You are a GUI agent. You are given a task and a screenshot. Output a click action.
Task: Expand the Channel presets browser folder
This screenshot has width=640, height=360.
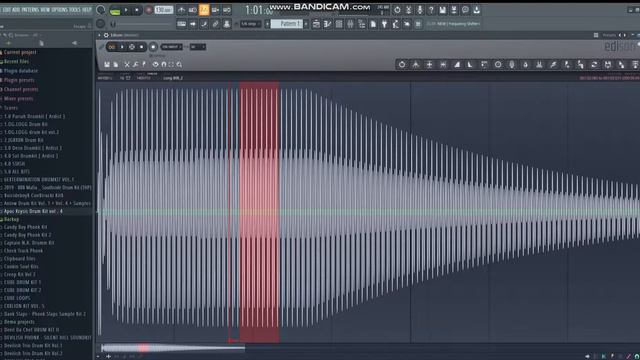pyautogui.click(x=20, y=89)
